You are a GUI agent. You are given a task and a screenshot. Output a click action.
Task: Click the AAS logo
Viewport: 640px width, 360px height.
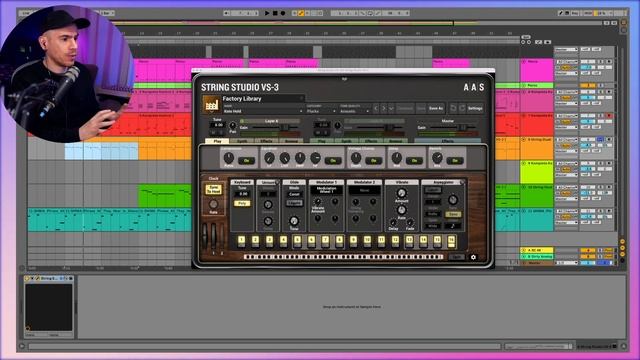[474, 87]
